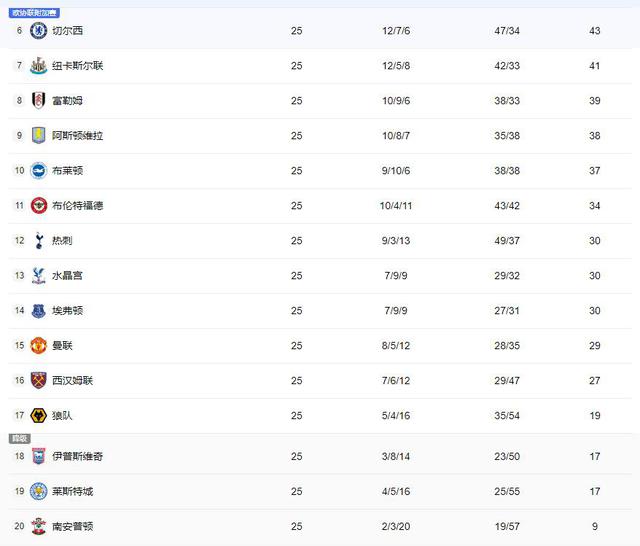Click the West Ham United crest

coord(38,381)
